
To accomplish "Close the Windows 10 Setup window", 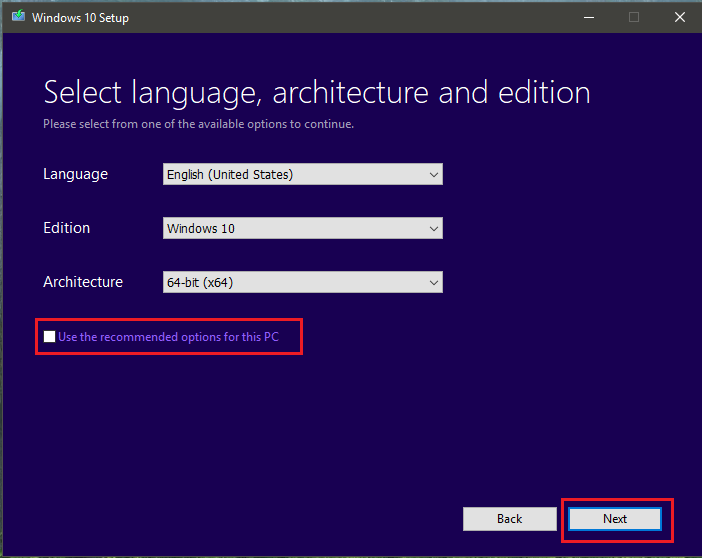I will (x=679, y=17).
